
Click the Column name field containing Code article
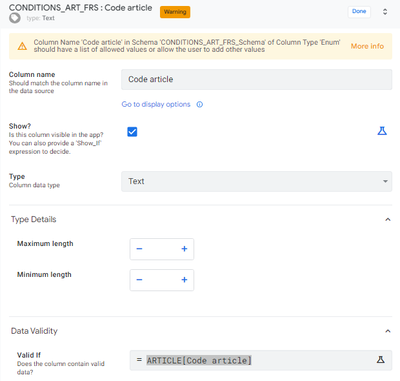pos(256,79)
